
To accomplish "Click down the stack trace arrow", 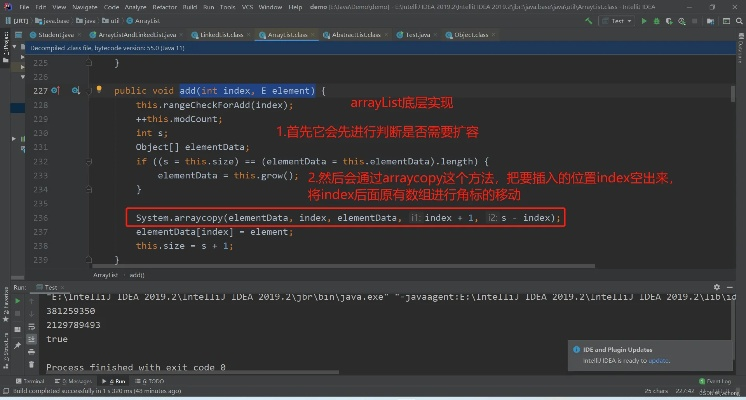I will [31, 314].
